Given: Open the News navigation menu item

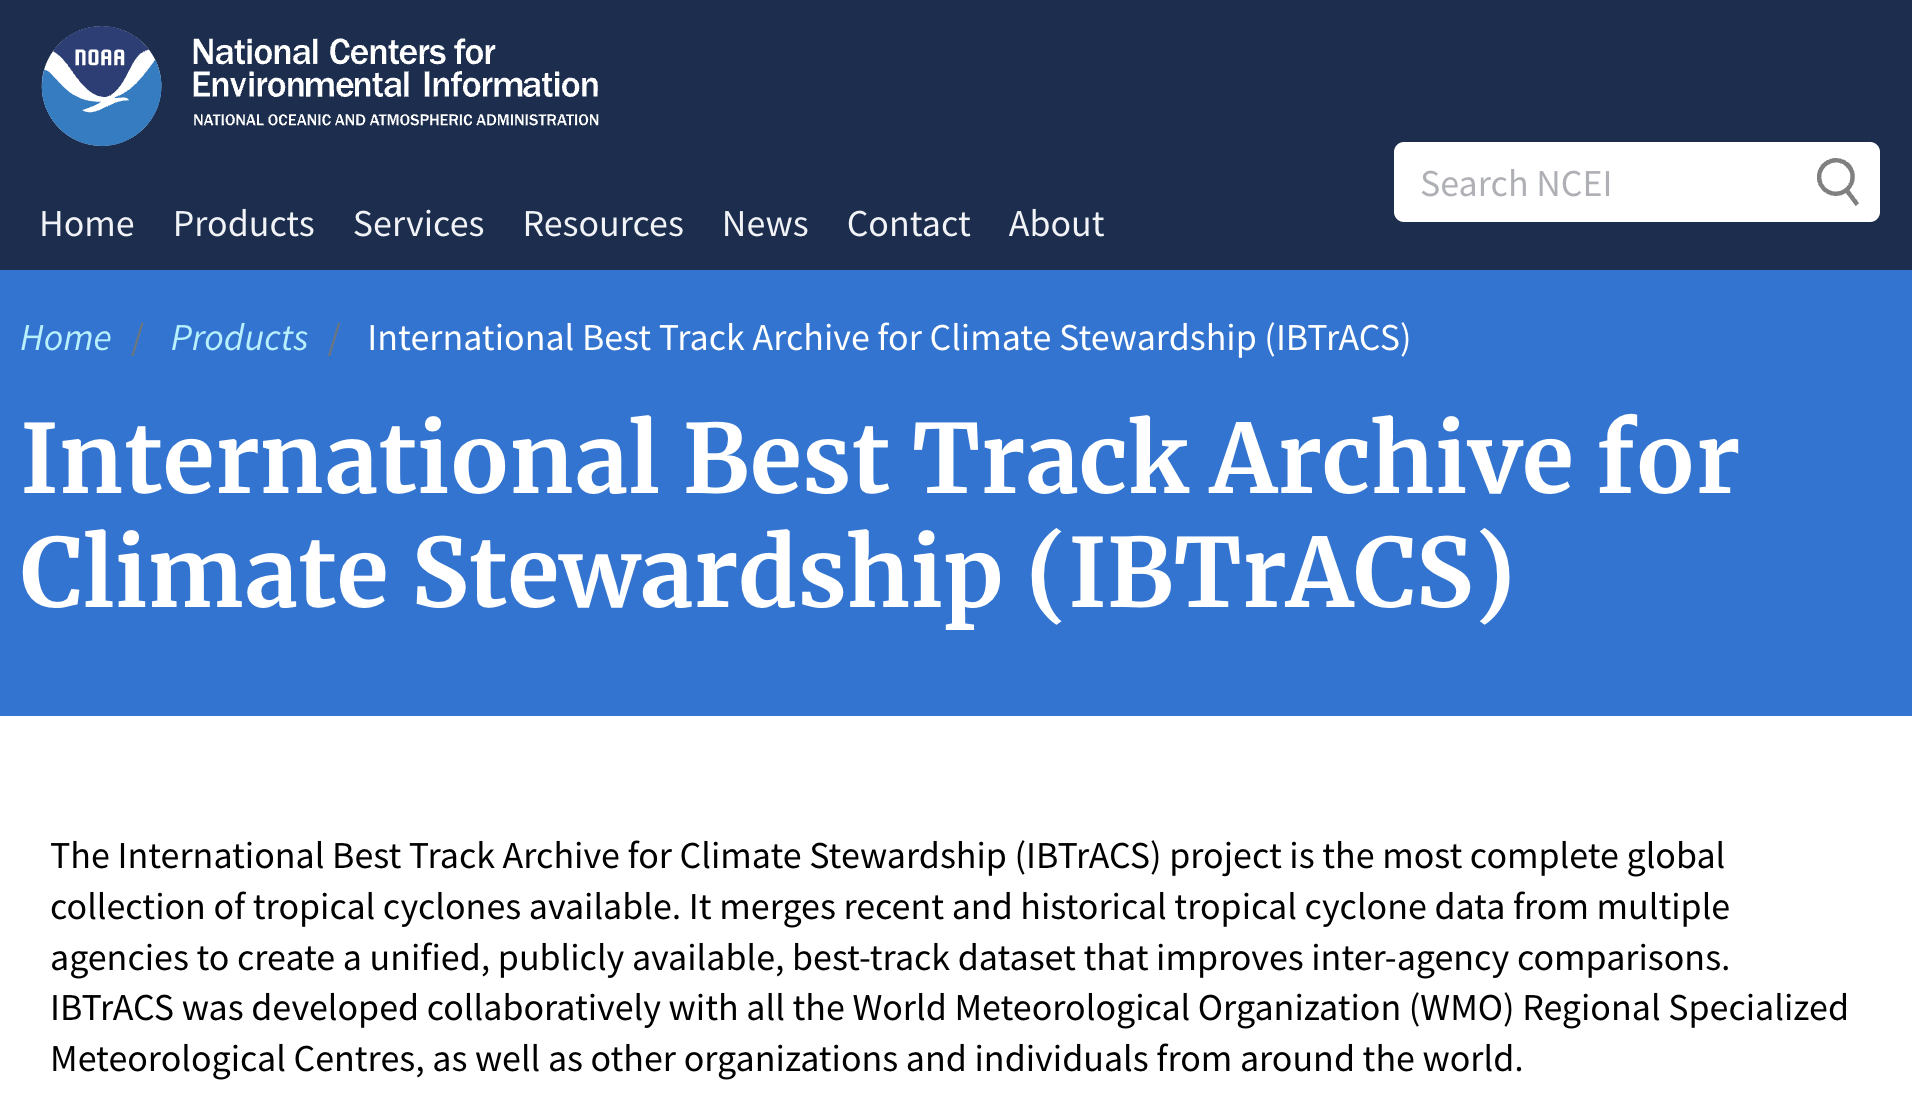Looking at the screenshot, I should pyautogui.click(x=765, y=224).
